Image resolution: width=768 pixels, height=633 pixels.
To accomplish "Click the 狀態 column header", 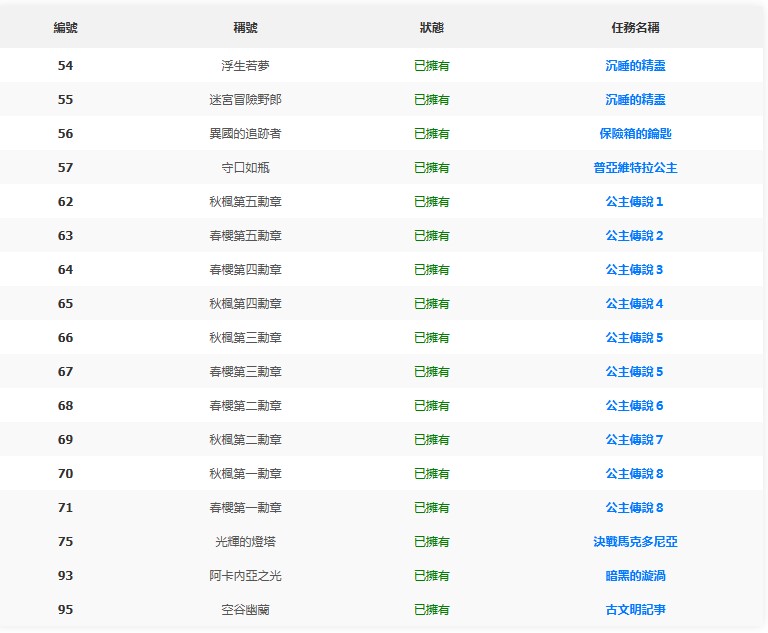I will 432,28.
